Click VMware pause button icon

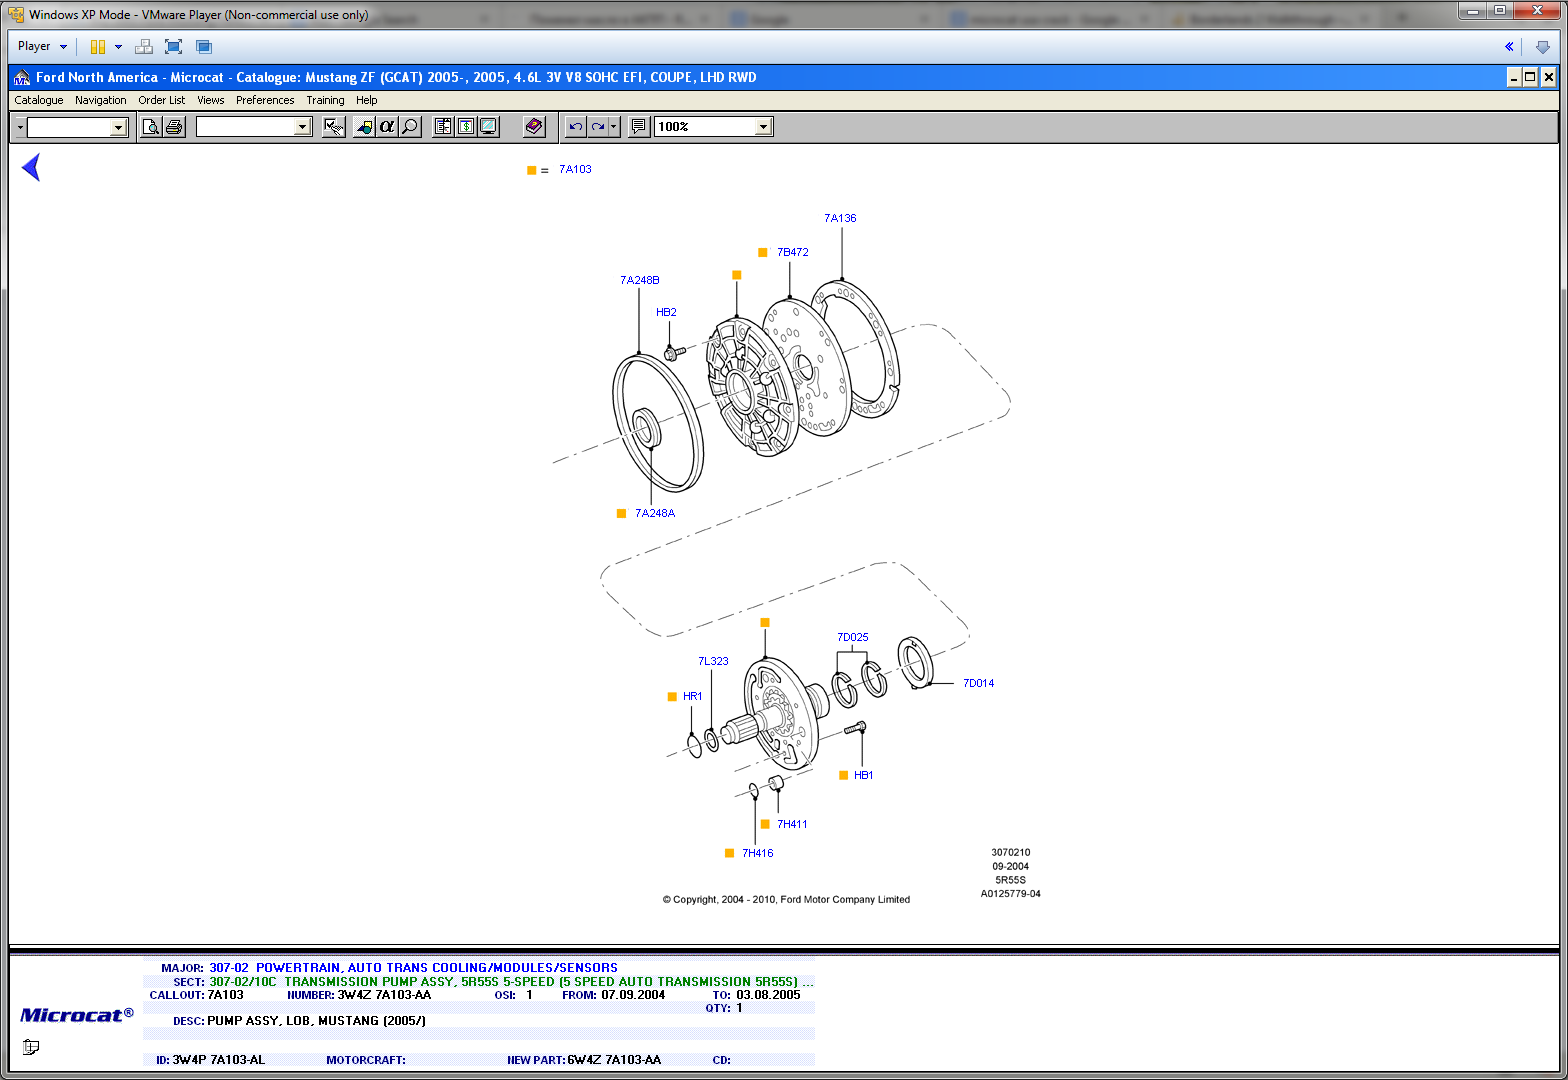pyautogui.click(x=98, y=47)
